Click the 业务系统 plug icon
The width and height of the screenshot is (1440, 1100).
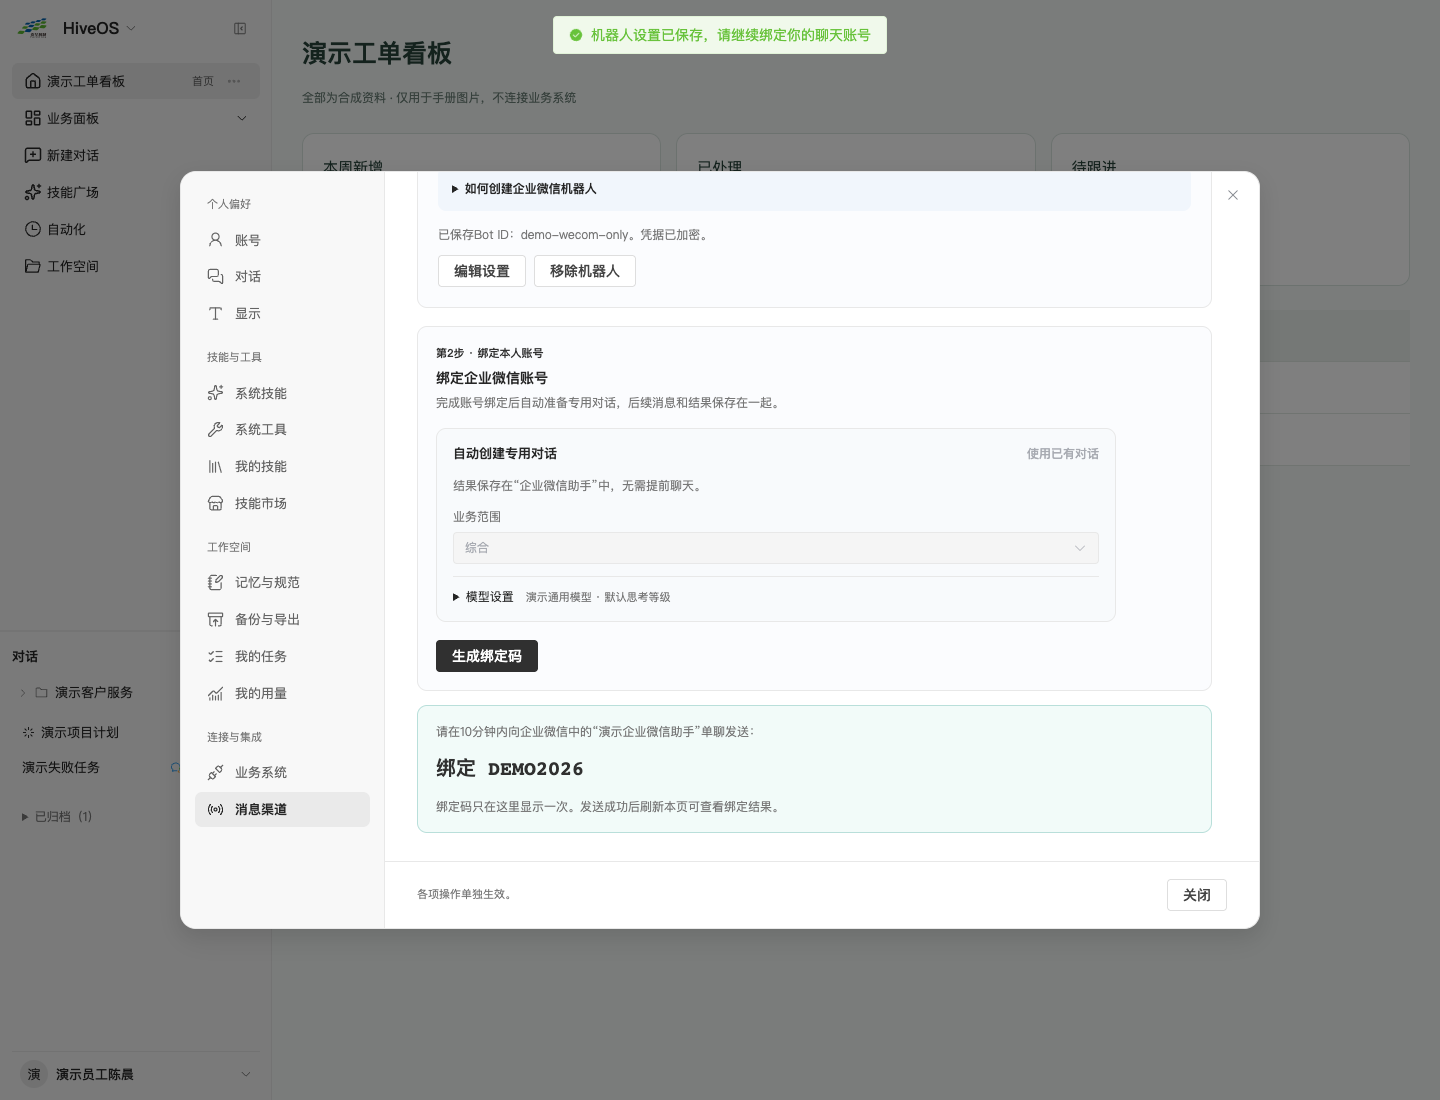pos(215,772)
